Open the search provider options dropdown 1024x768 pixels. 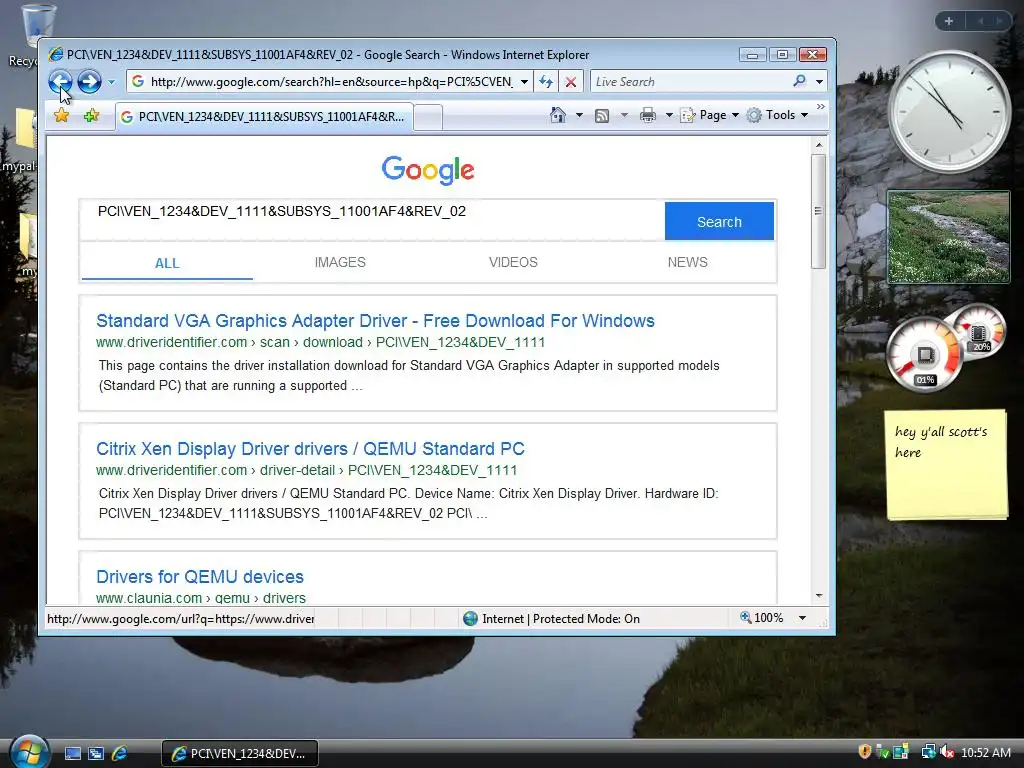[819, 82]
